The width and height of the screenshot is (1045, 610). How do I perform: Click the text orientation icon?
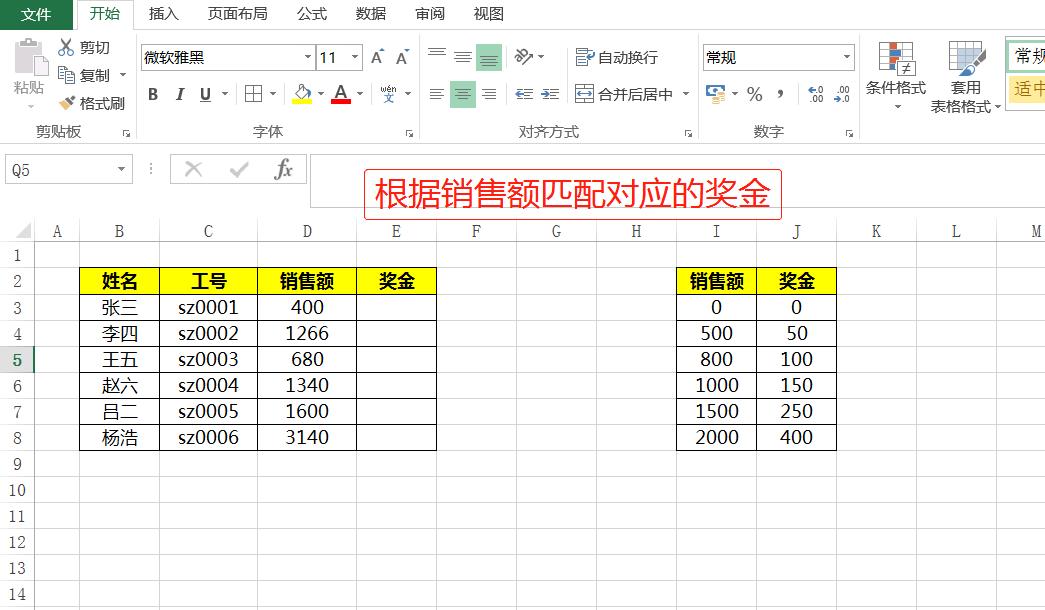pyautogui.click(x=524, y=57)
